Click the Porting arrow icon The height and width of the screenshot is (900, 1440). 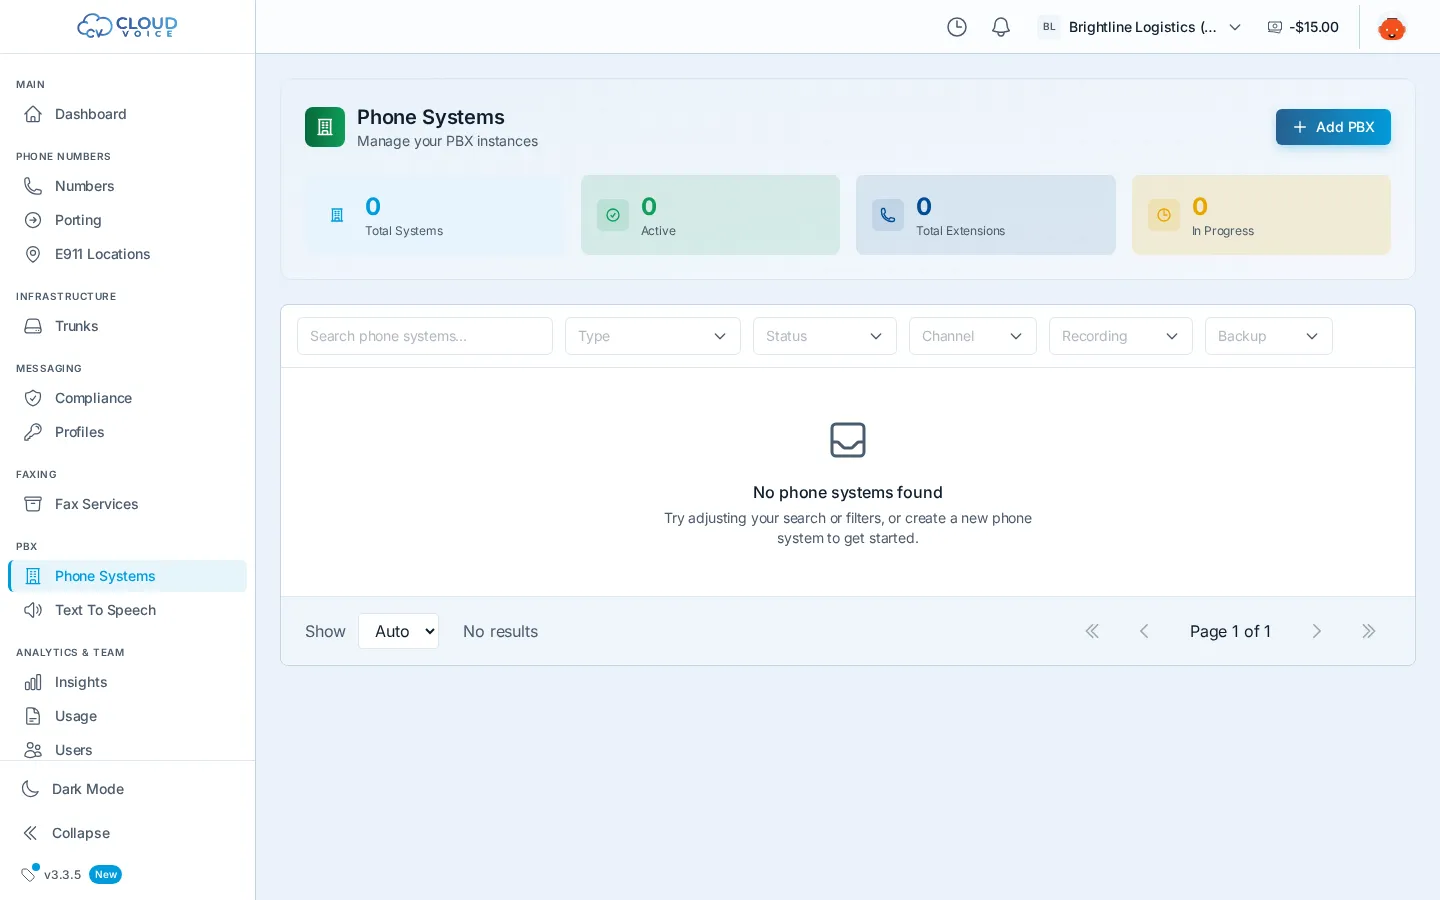click(33, 220)
